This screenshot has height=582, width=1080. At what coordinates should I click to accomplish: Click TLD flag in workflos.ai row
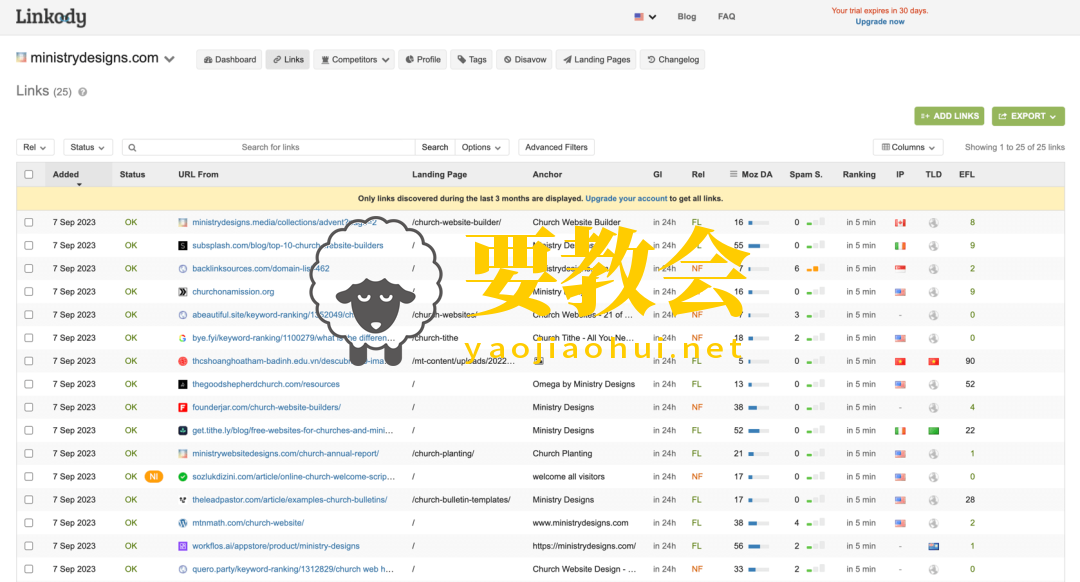coord(933,546)
